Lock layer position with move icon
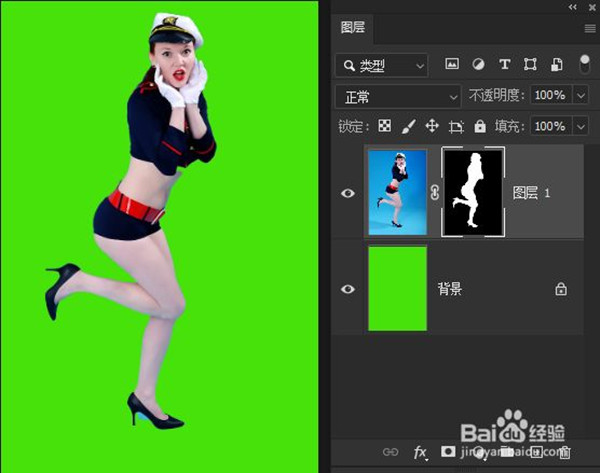The height and width of the screenshot is (473, 600). [x=432, y=127]
